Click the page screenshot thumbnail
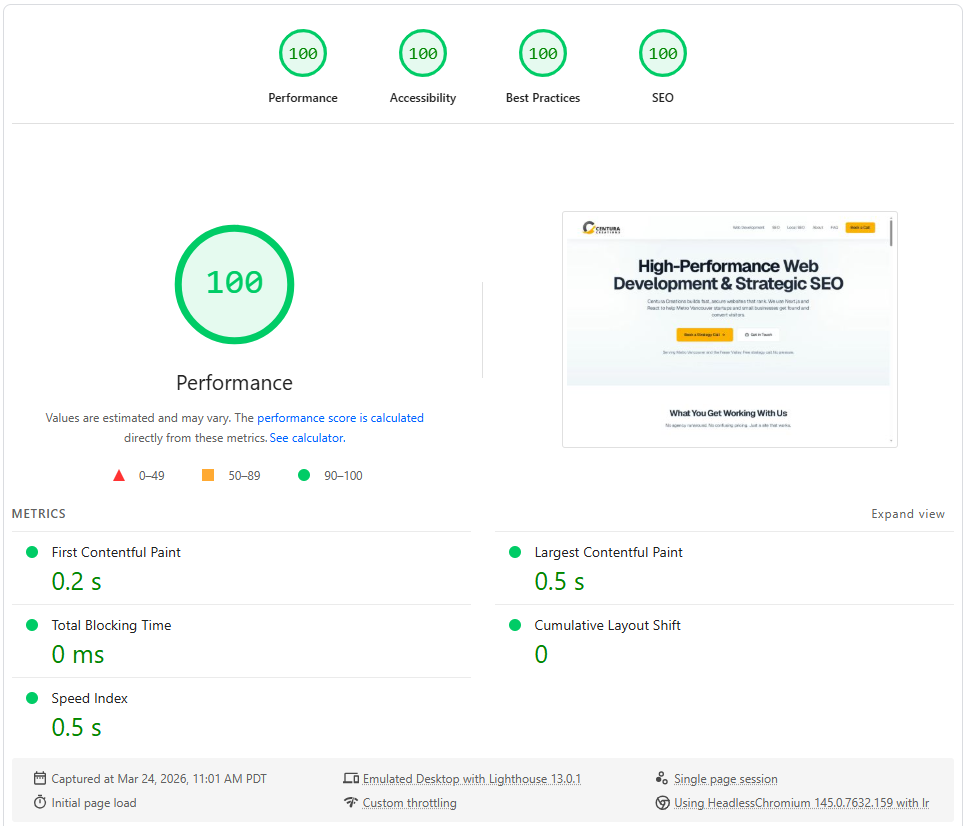The height and width of the screenshot is (826, 966). point(729,329)
